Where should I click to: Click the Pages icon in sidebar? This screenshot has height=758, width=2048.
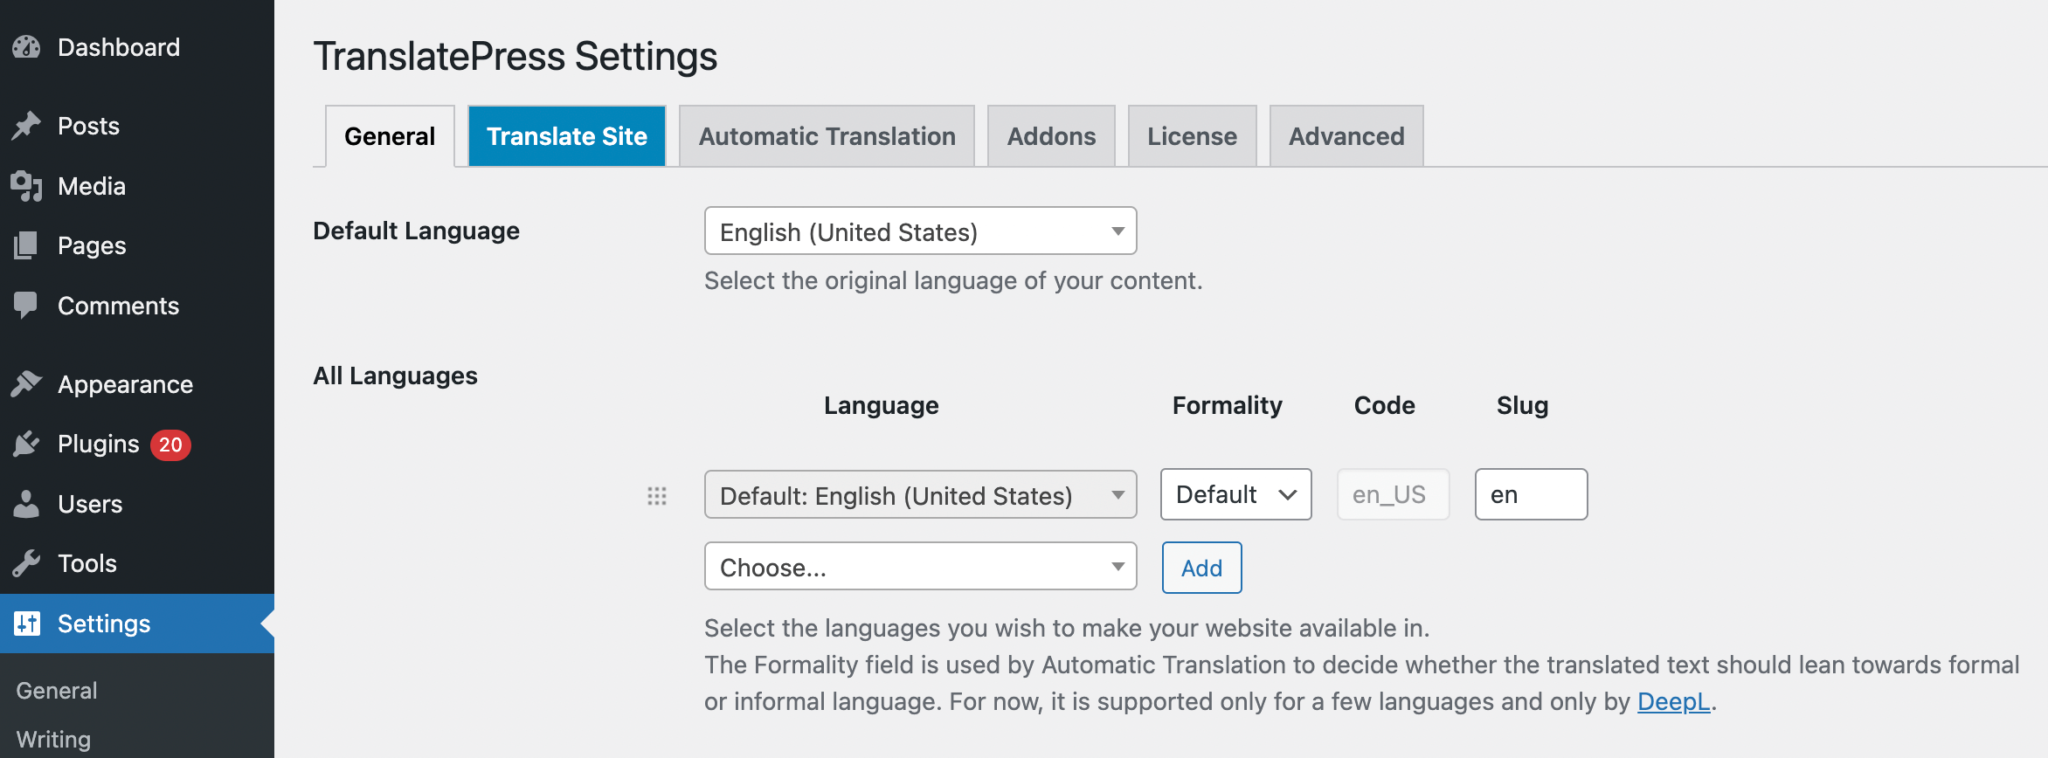point(27,246)
